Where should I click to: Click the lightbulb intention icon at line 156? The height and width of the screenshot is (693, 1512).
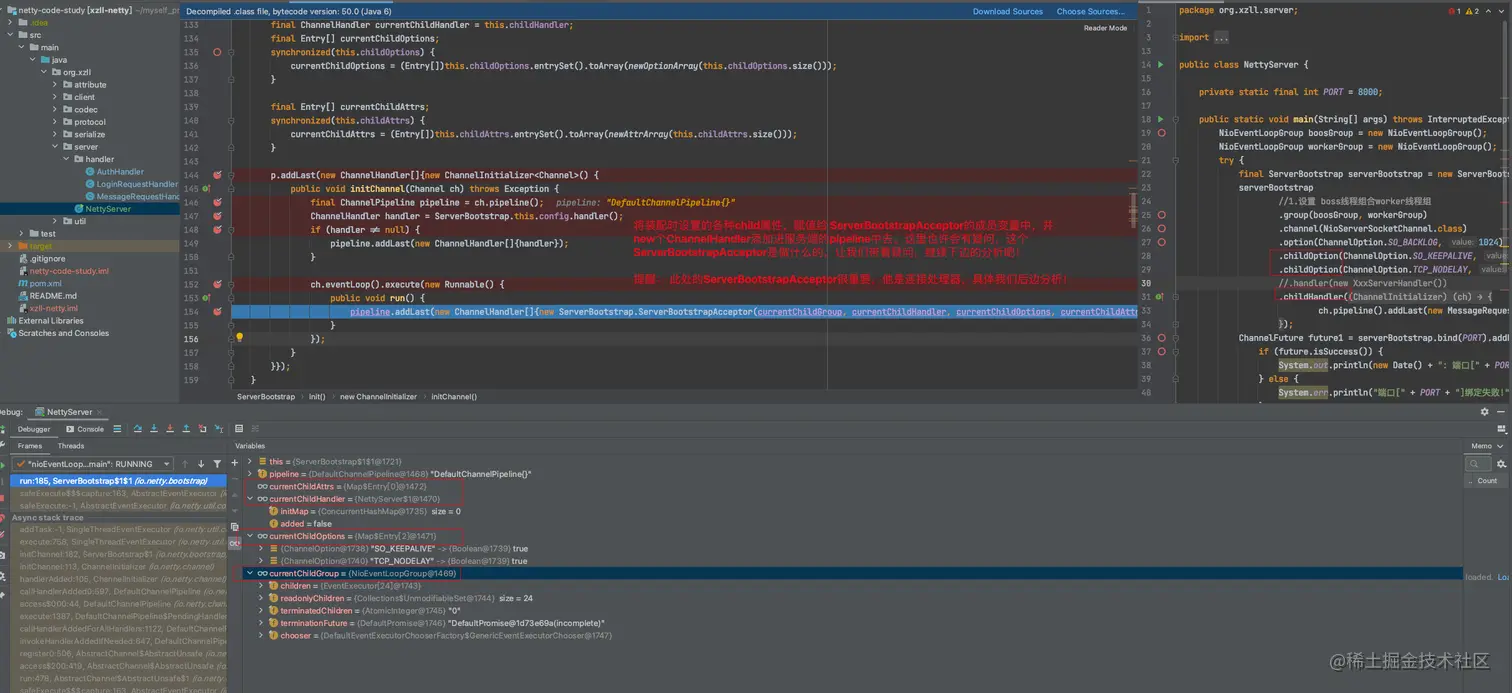point(239,338)
